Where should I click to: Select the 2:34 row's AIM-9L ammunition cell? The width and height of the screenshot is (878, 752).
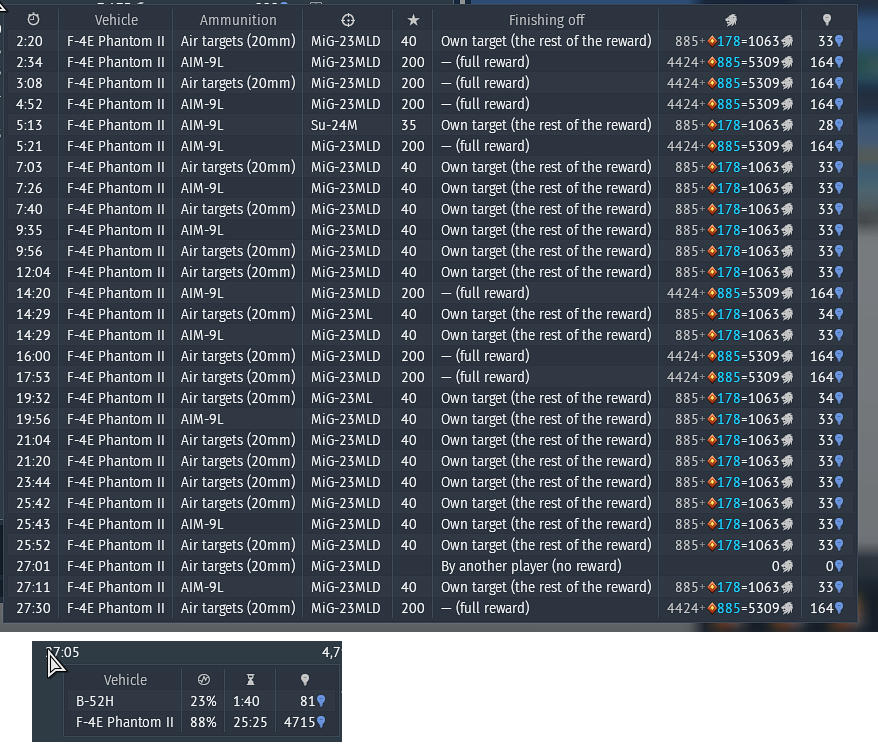click(x=202, y=62)
